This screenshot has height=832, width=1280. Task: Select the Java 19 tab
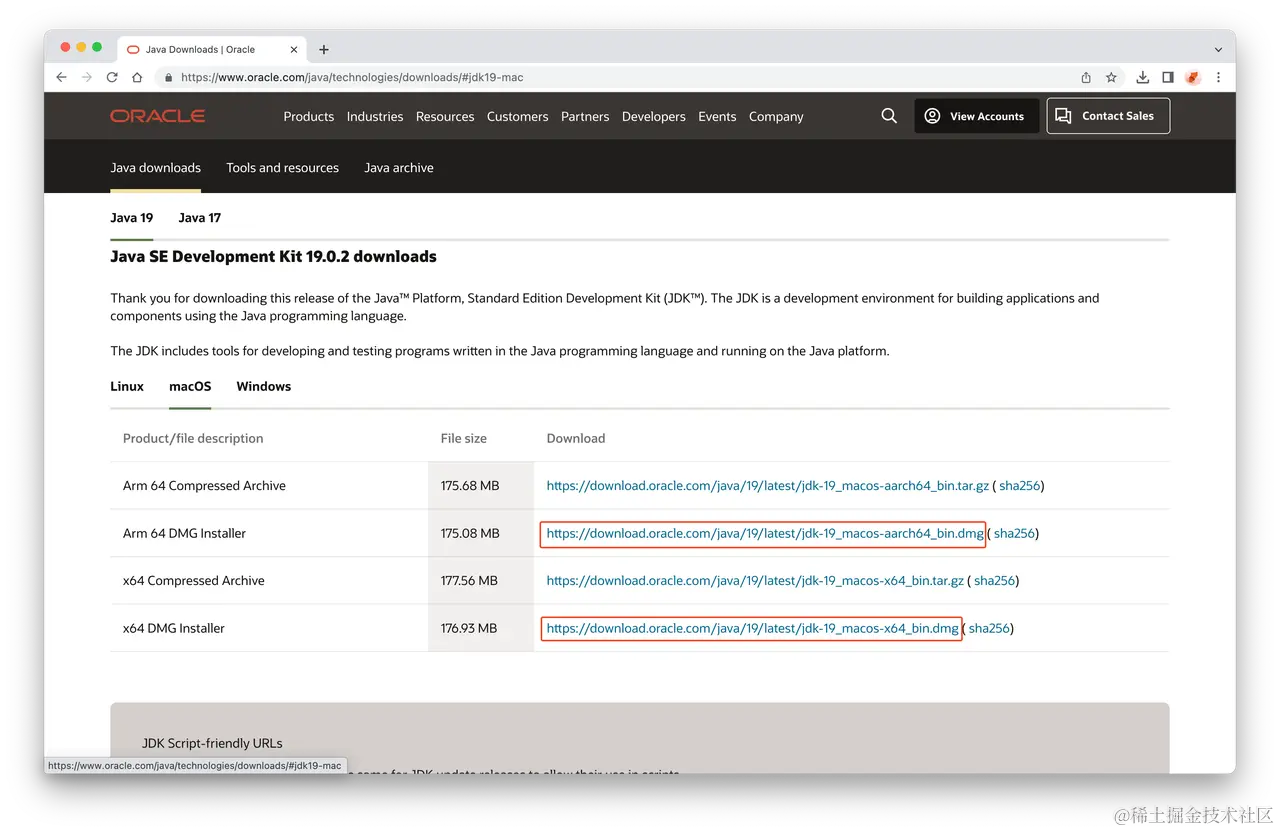132,218
